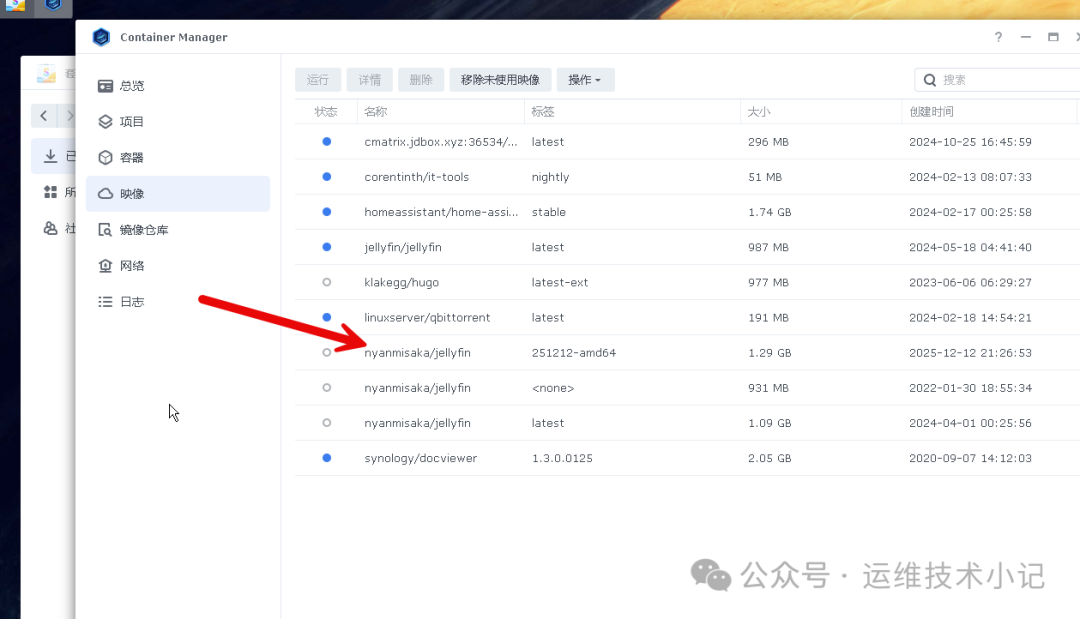1080x619 pixels.
Task: Click the 2023-06-06 06:29:27 timestamp
Action: point(970,282)
